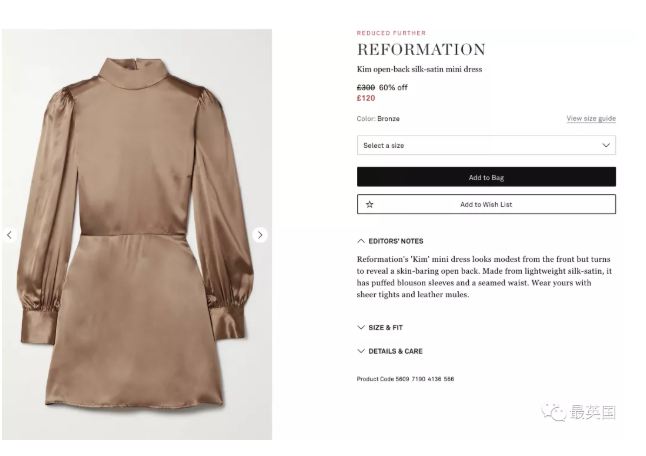646x456 pixels.
Task: Open the Reformation brand name link
Action: tap(421, 50)
